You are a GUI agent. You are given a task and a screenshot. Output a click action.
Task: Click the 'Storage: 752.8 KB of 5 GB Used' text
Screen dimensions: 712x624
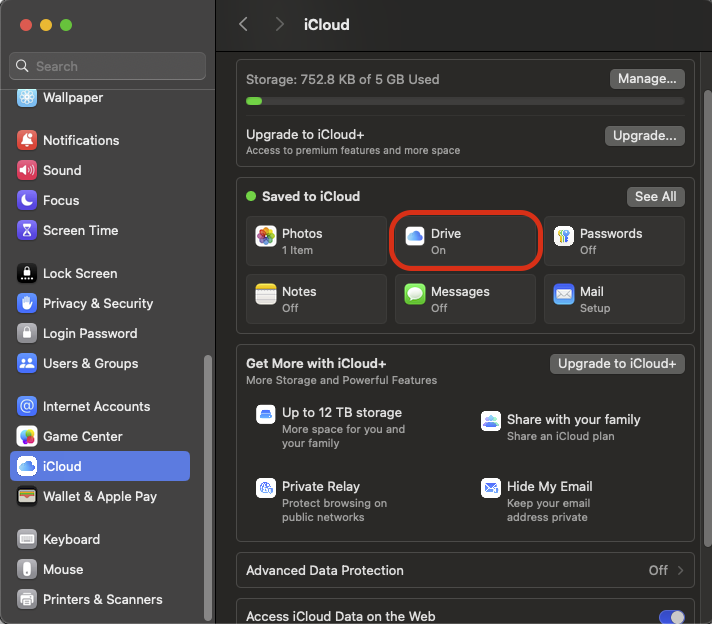[342, 79]
